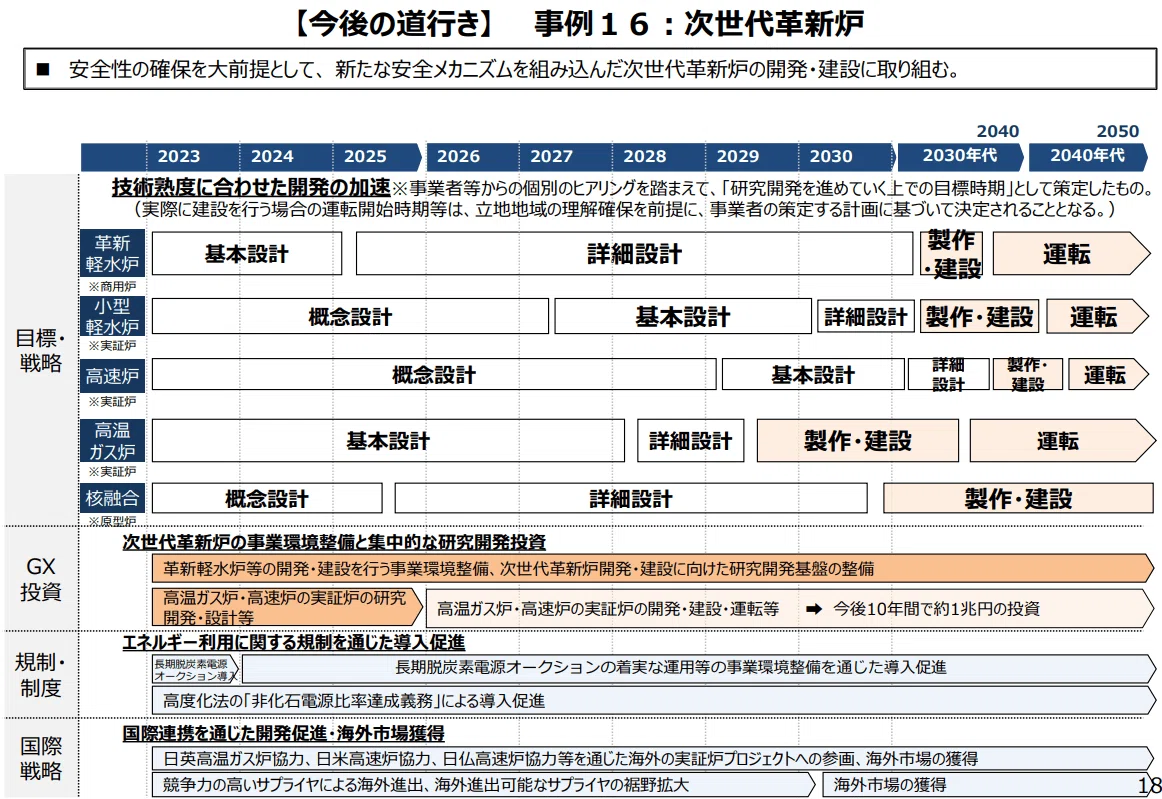Select 基本設計 box in 小型軽水炉 row
This screenshot has height=799, width=1162.
[x=683, y=316]
